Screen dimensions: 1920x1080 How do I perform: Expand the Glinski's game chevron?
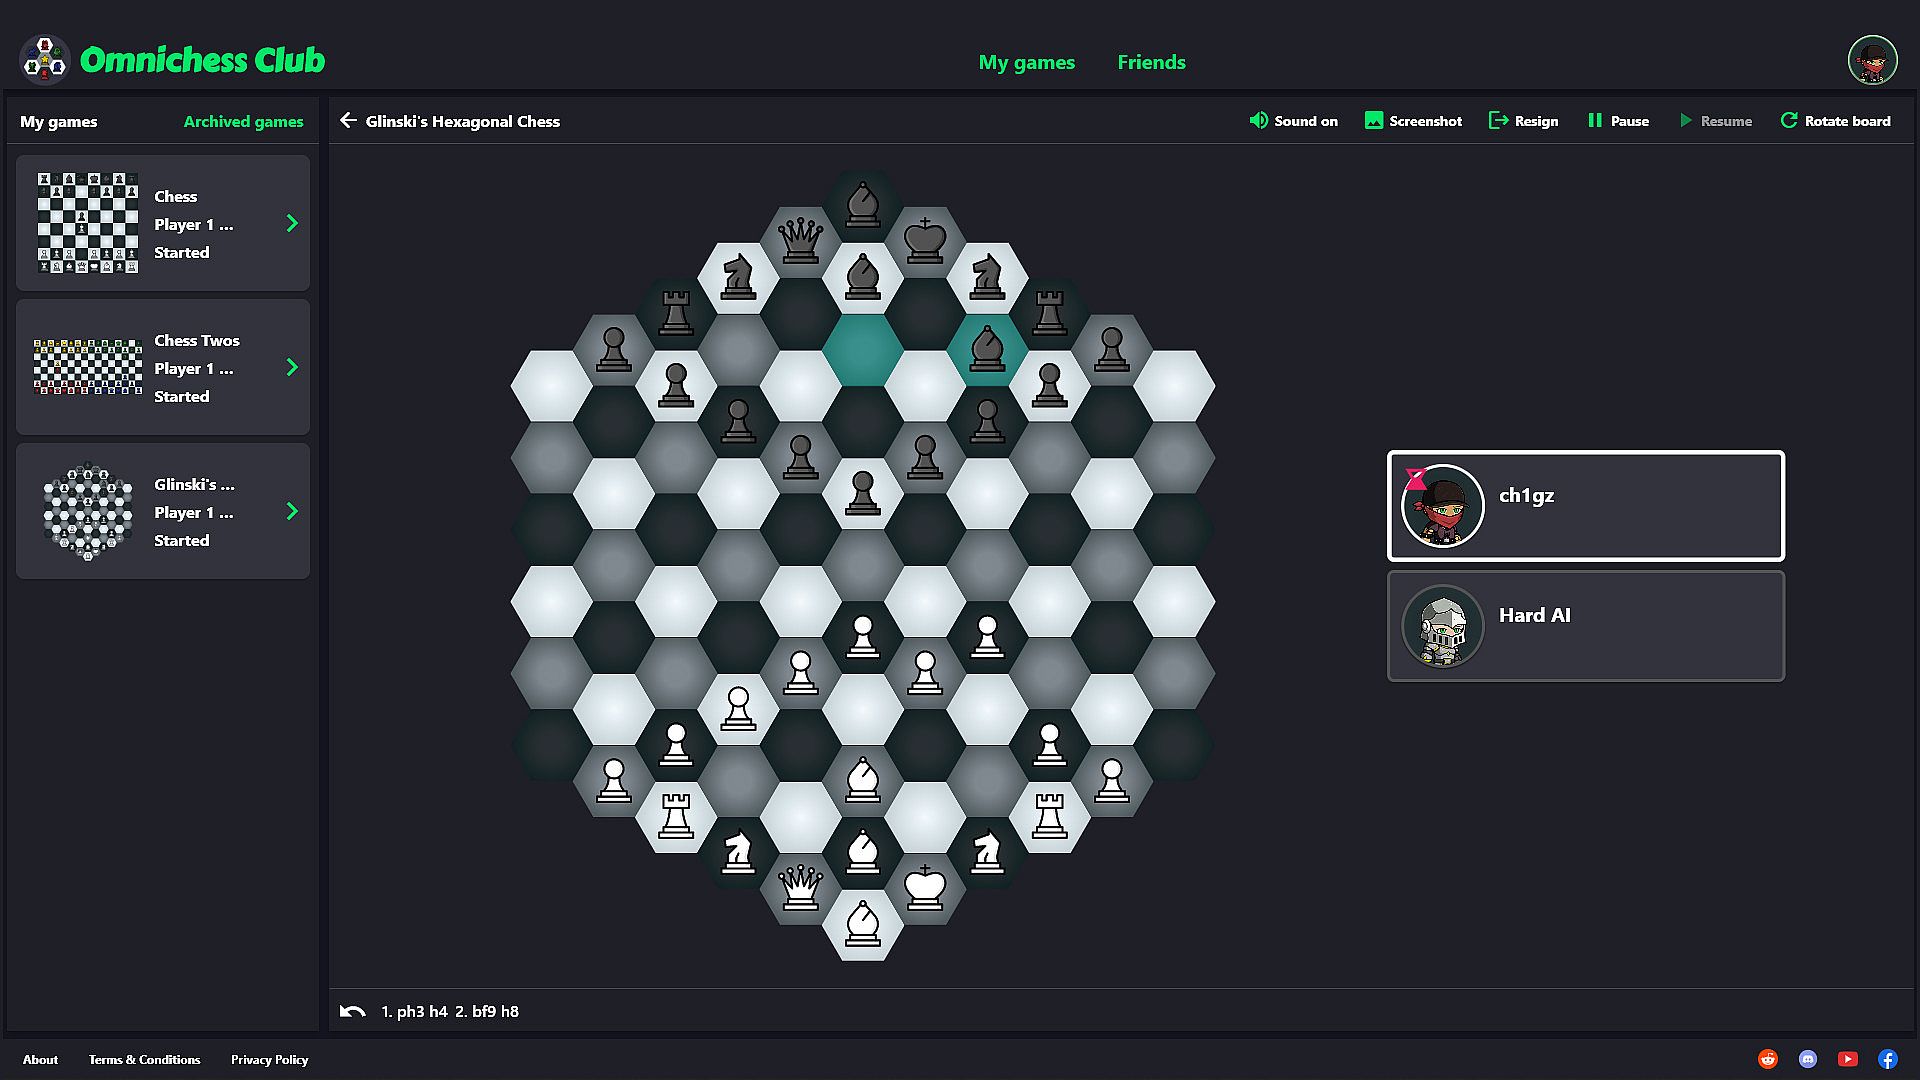click(292, 512)
